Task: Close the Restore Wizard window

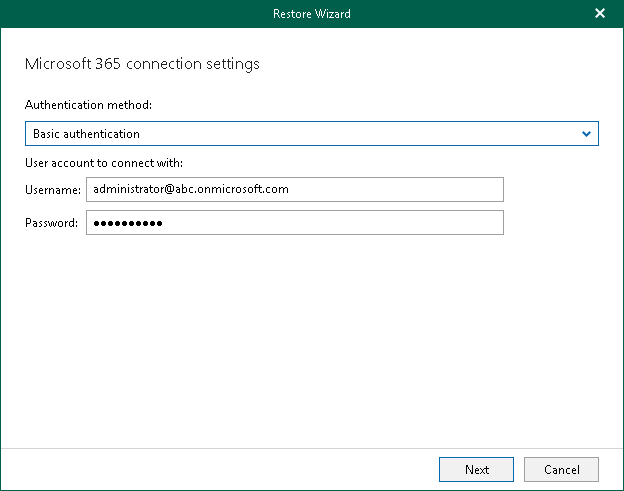Action: 600,14
